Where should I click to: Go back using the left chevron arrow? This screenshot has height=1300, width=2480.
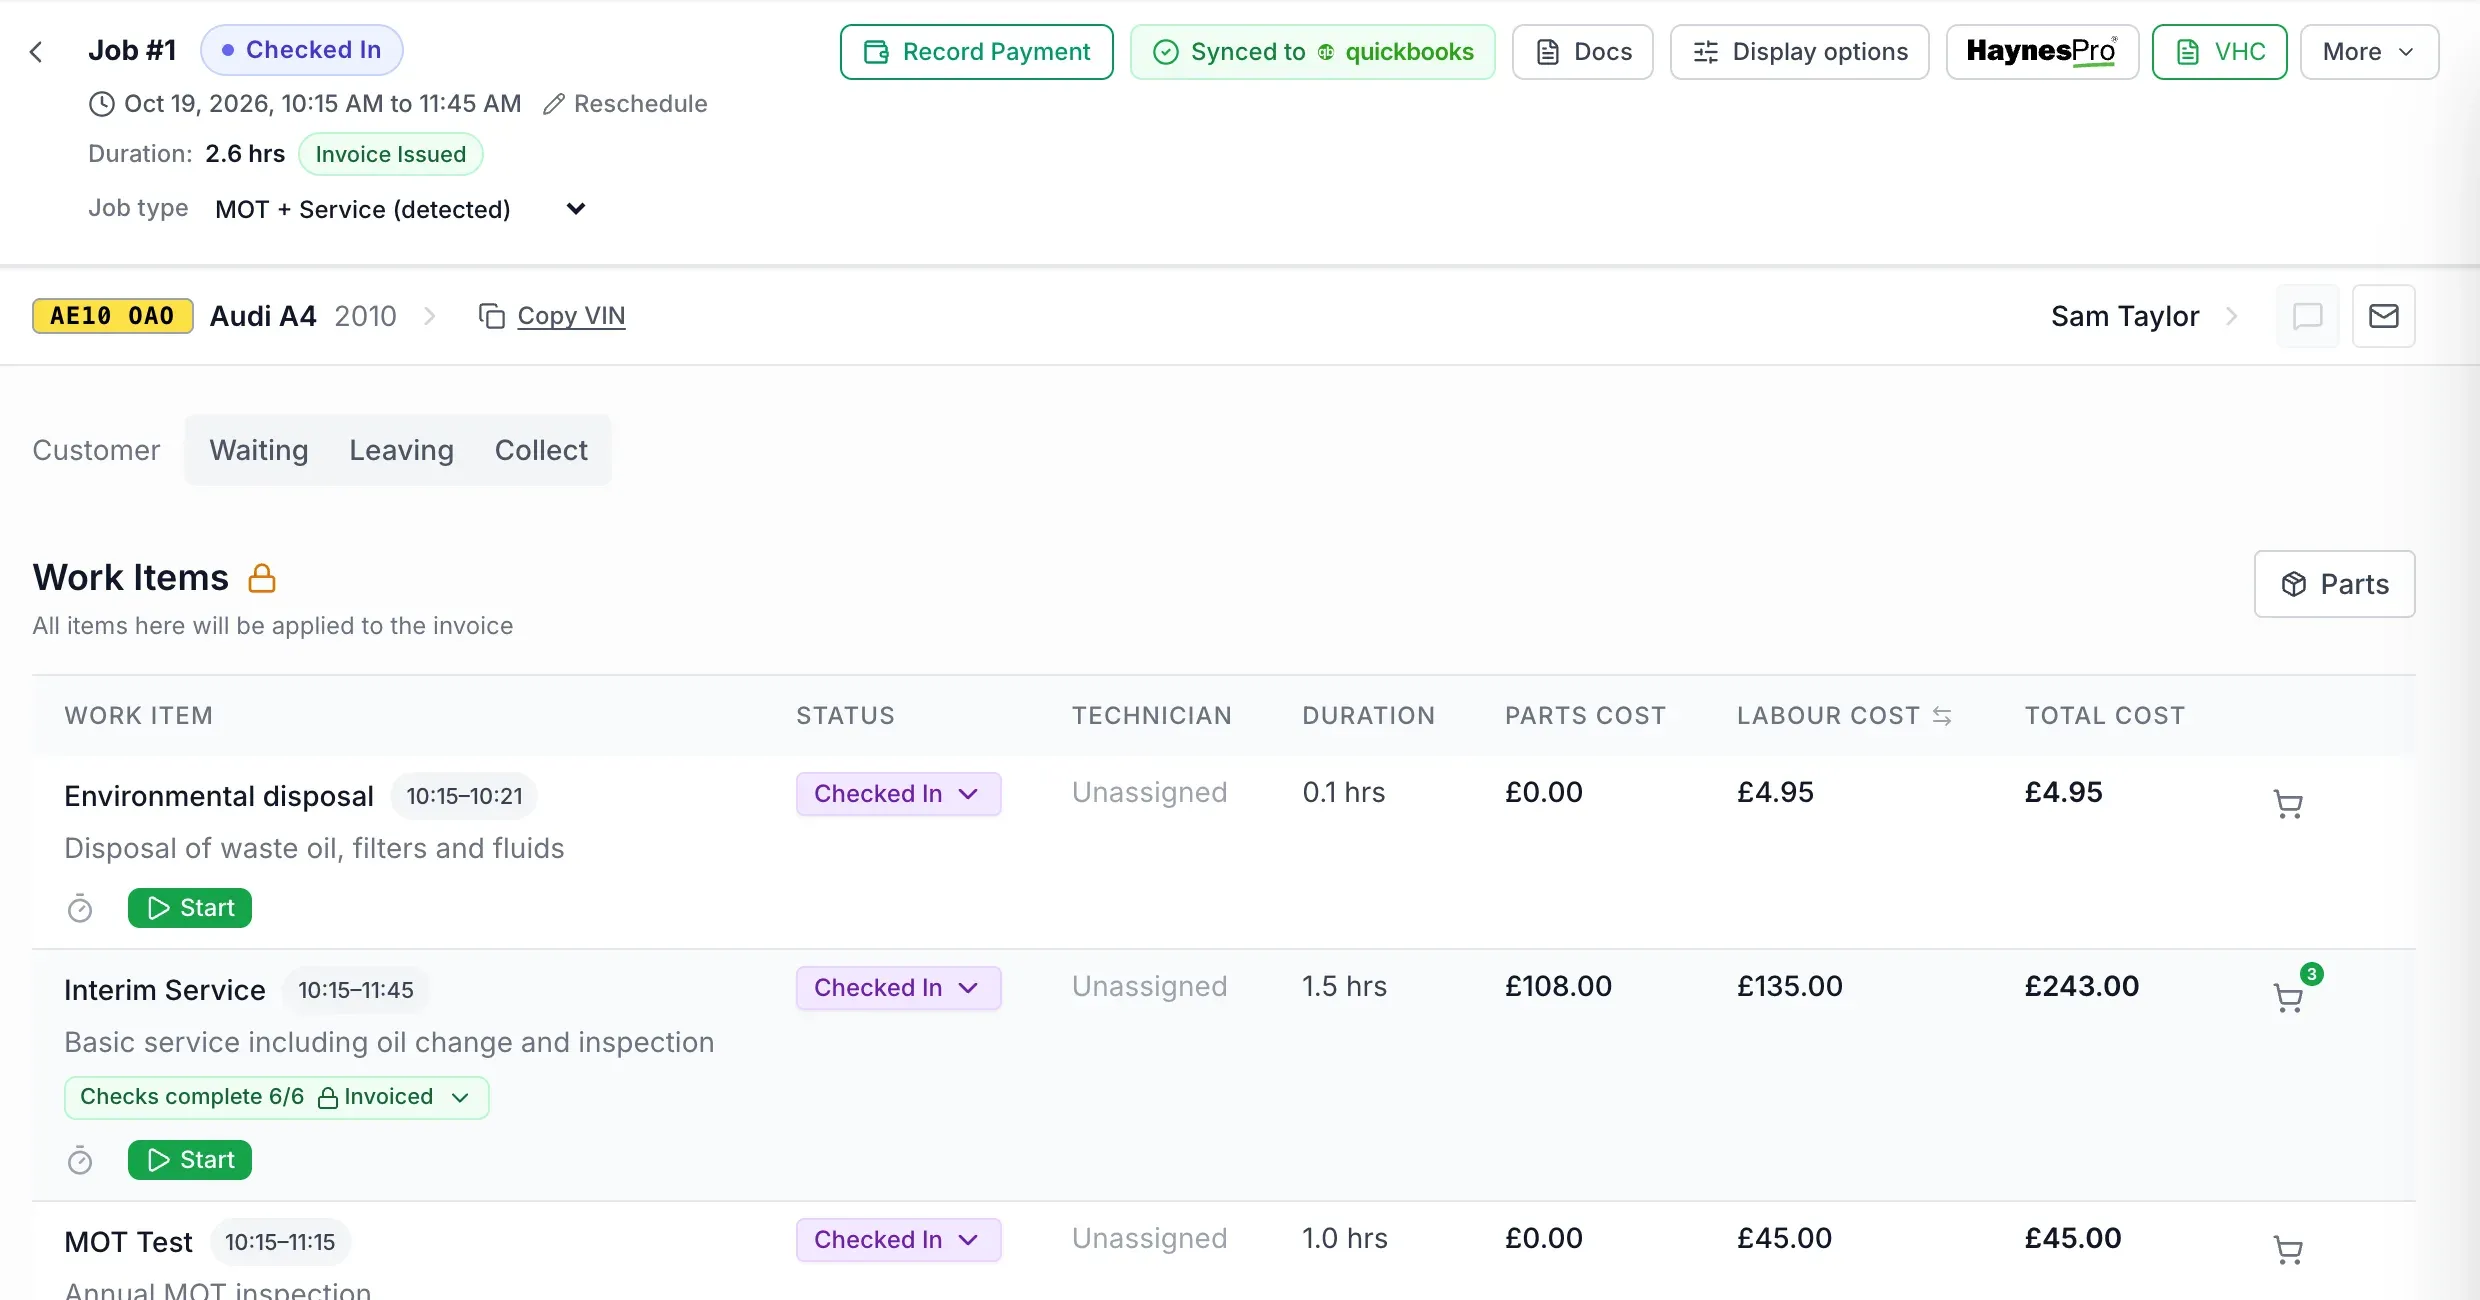click(x=37, y=52)
